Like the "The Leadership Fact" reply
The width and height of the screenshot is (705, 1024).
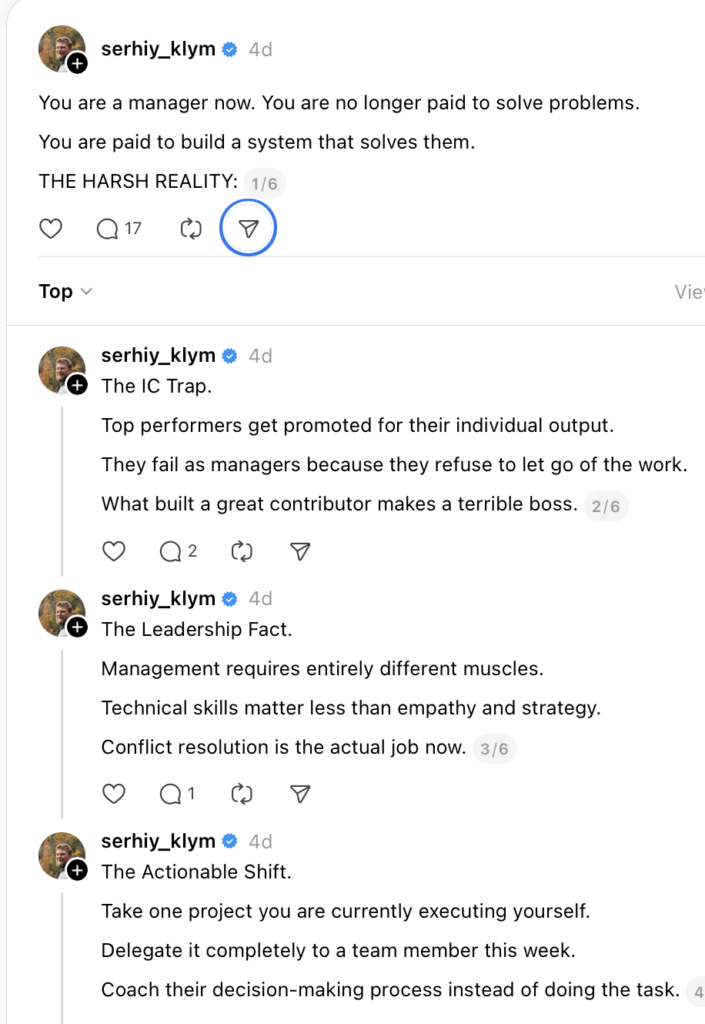click(x=114, y=794)
